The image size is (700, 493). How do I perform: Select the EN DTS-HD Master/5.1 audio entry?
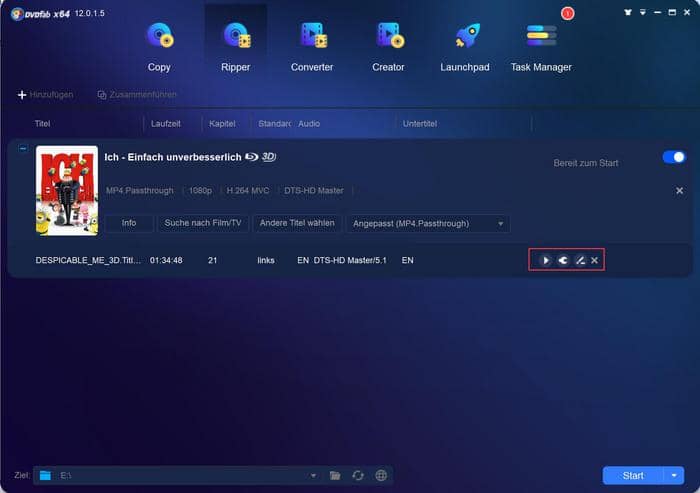tap(342, 260)
